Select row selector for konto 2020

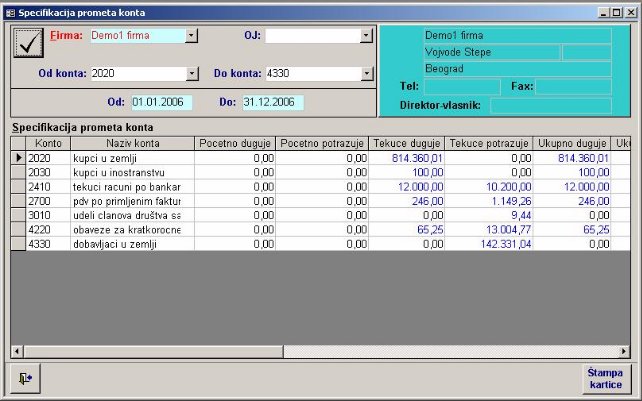[x=17, y=158]
